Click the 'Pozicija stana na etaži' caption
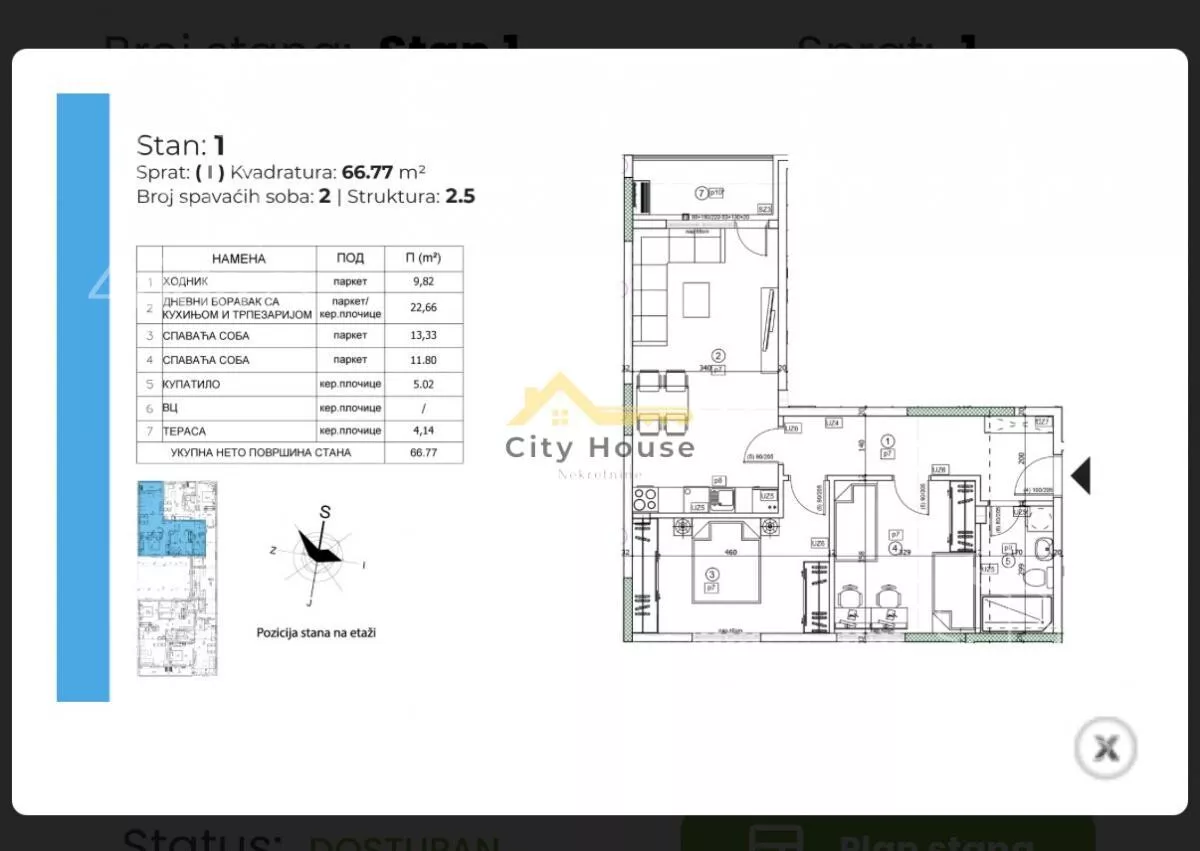Screen dimensions: 1200x851 point(316,633)
